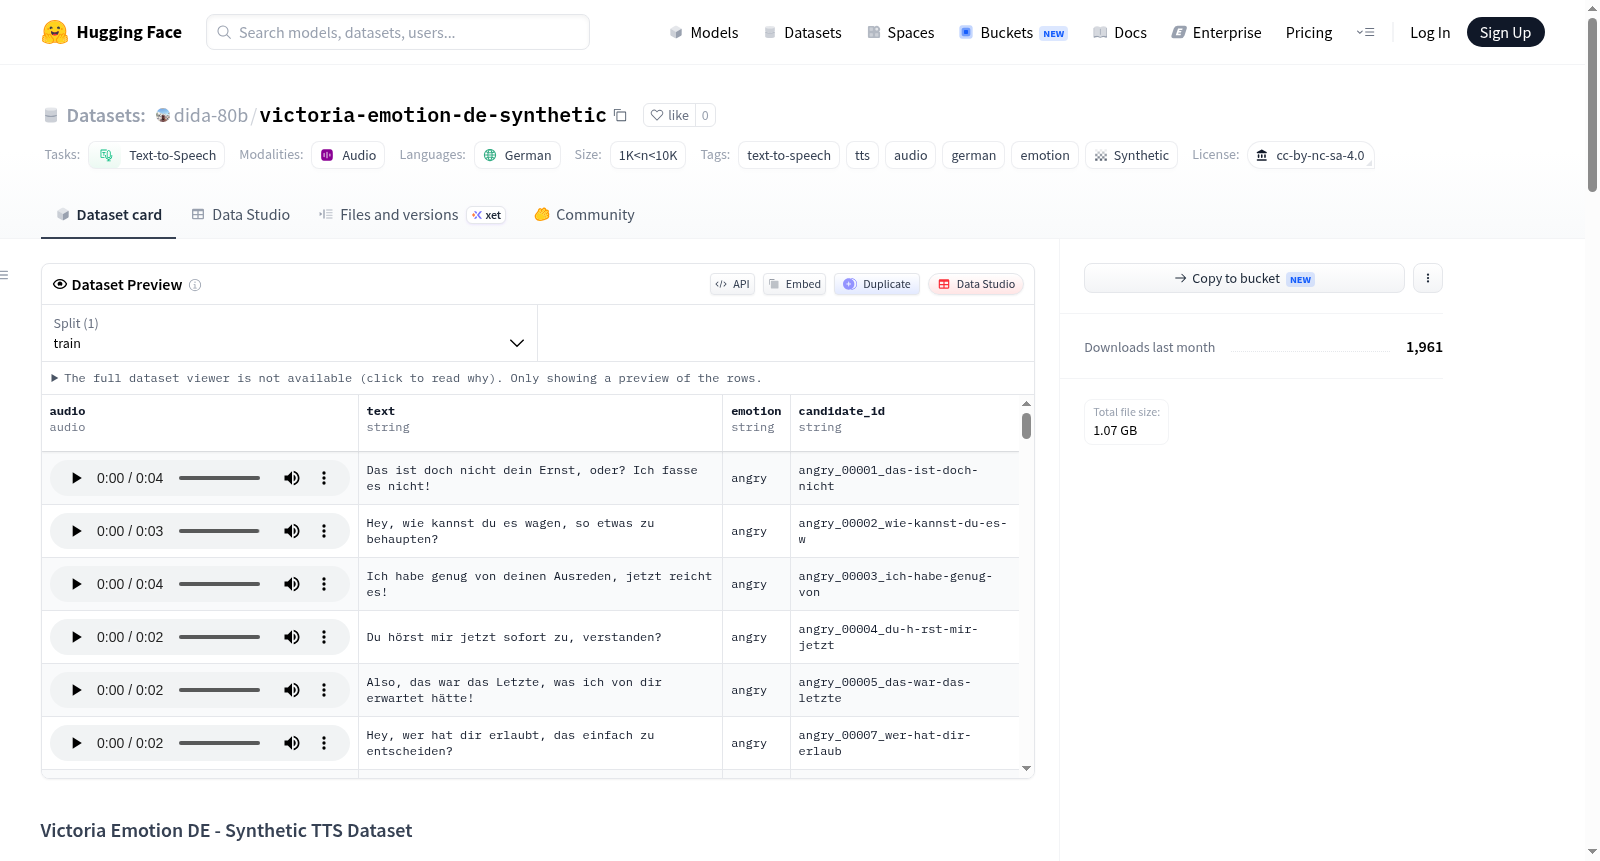Viewport: 1600px width, 861px height.
Task: Open the Community tab
Action: (585, 215)
